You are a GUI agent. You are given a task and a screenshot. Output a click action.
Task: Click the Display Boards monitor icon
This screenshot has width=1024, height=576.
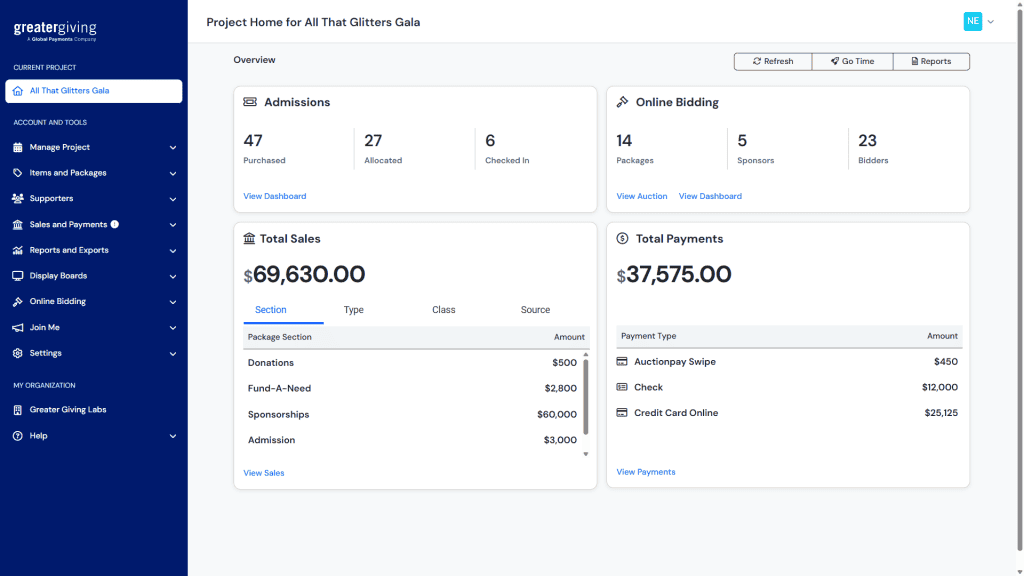18,276
